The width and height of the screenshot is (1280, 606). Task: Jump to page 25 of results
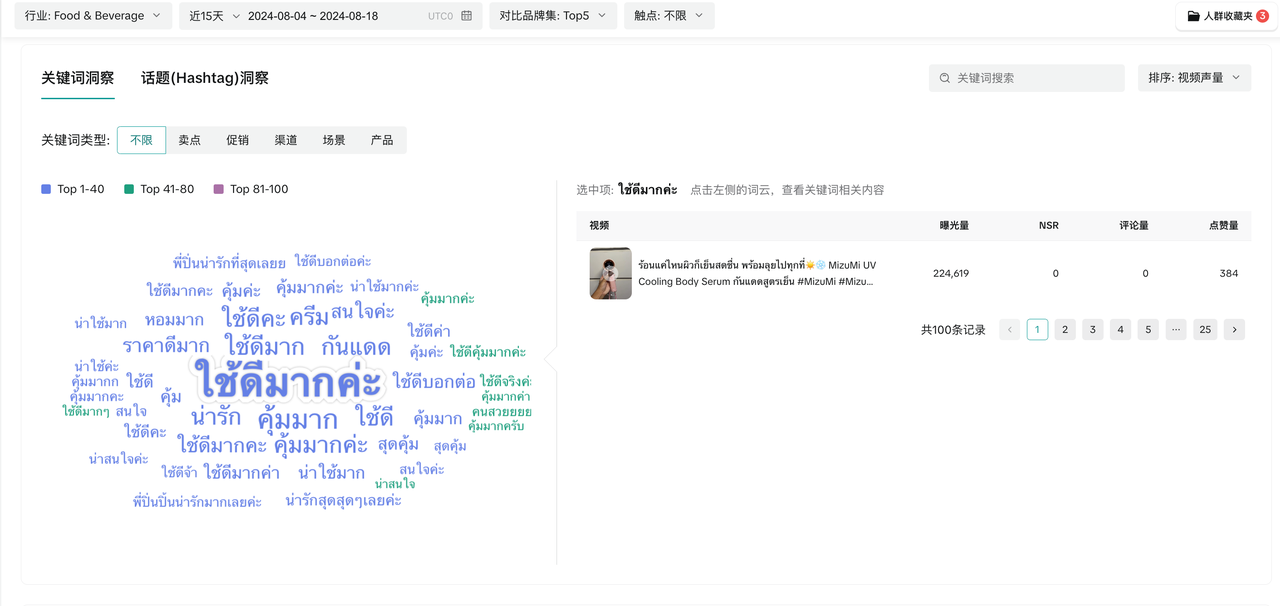(x=1205, y=329)
